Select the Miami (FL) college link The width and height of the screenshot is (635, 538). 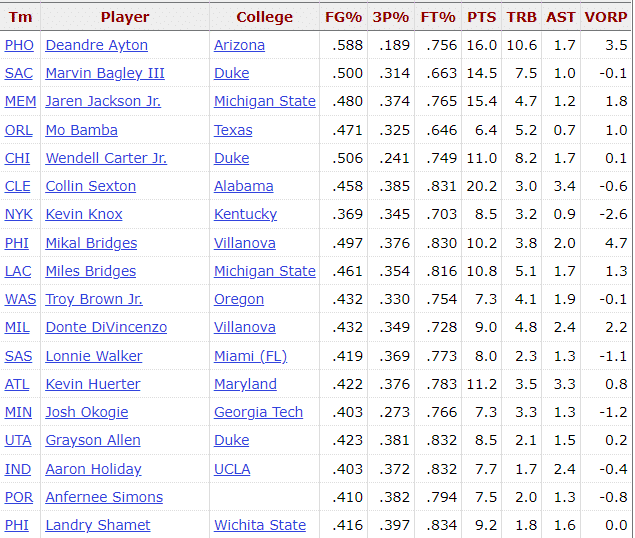click(250, 356)
